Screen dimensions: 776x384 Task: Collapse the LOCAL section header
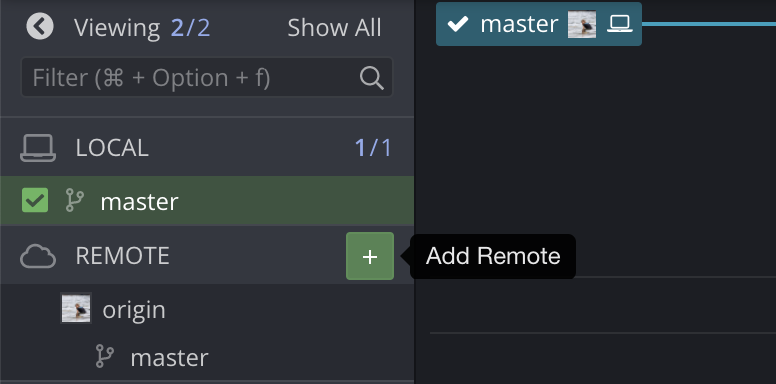[207, 148]
